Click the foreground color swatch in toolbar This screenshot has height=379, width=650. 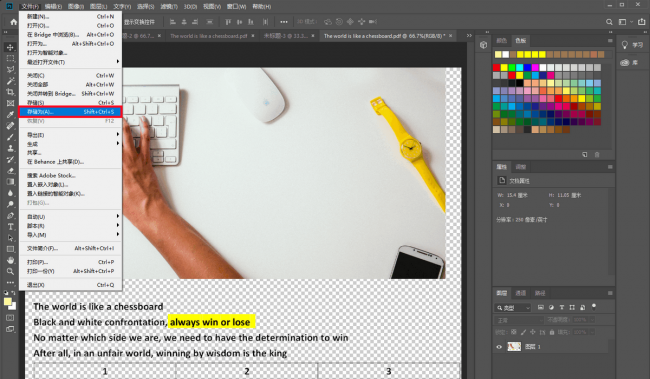[x=7, y=302]
